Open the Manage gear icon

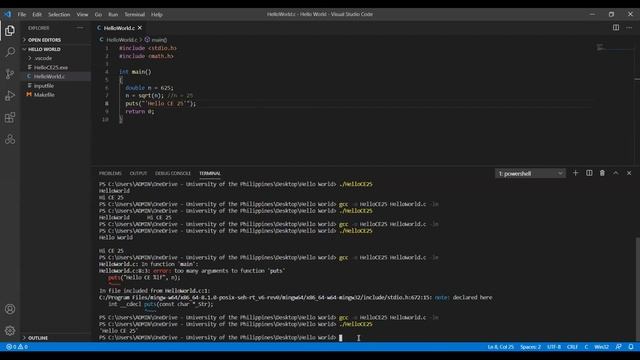pyautogui.click(x=10, y=331)
